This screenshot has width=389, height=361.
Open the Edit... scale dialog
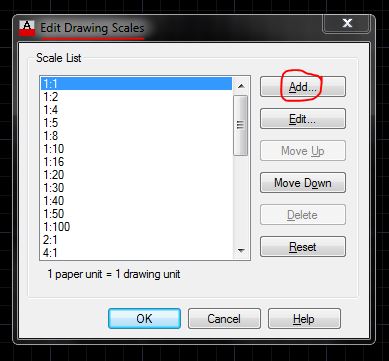(x=303, y=119)
